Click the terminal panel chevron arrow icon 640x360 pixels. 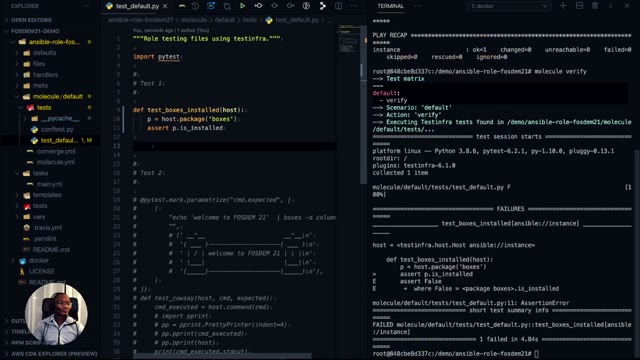pyautogui.click(x=611, y=6)
